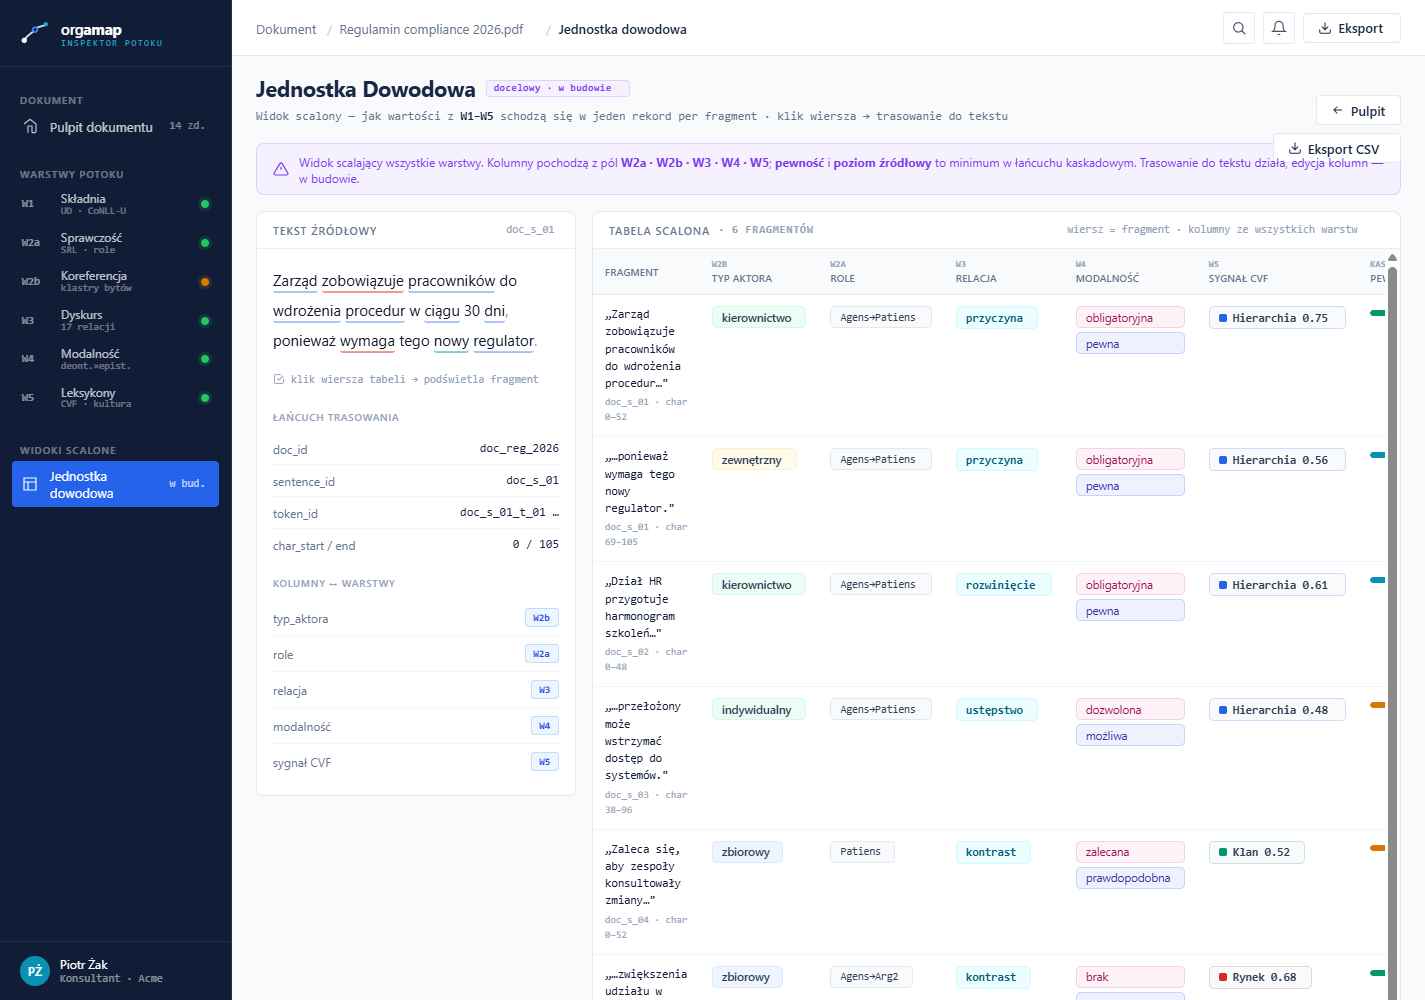Click the MODALNOŚĆ column header
Screen dimensions: 1425x1000
coord(1107,272)
